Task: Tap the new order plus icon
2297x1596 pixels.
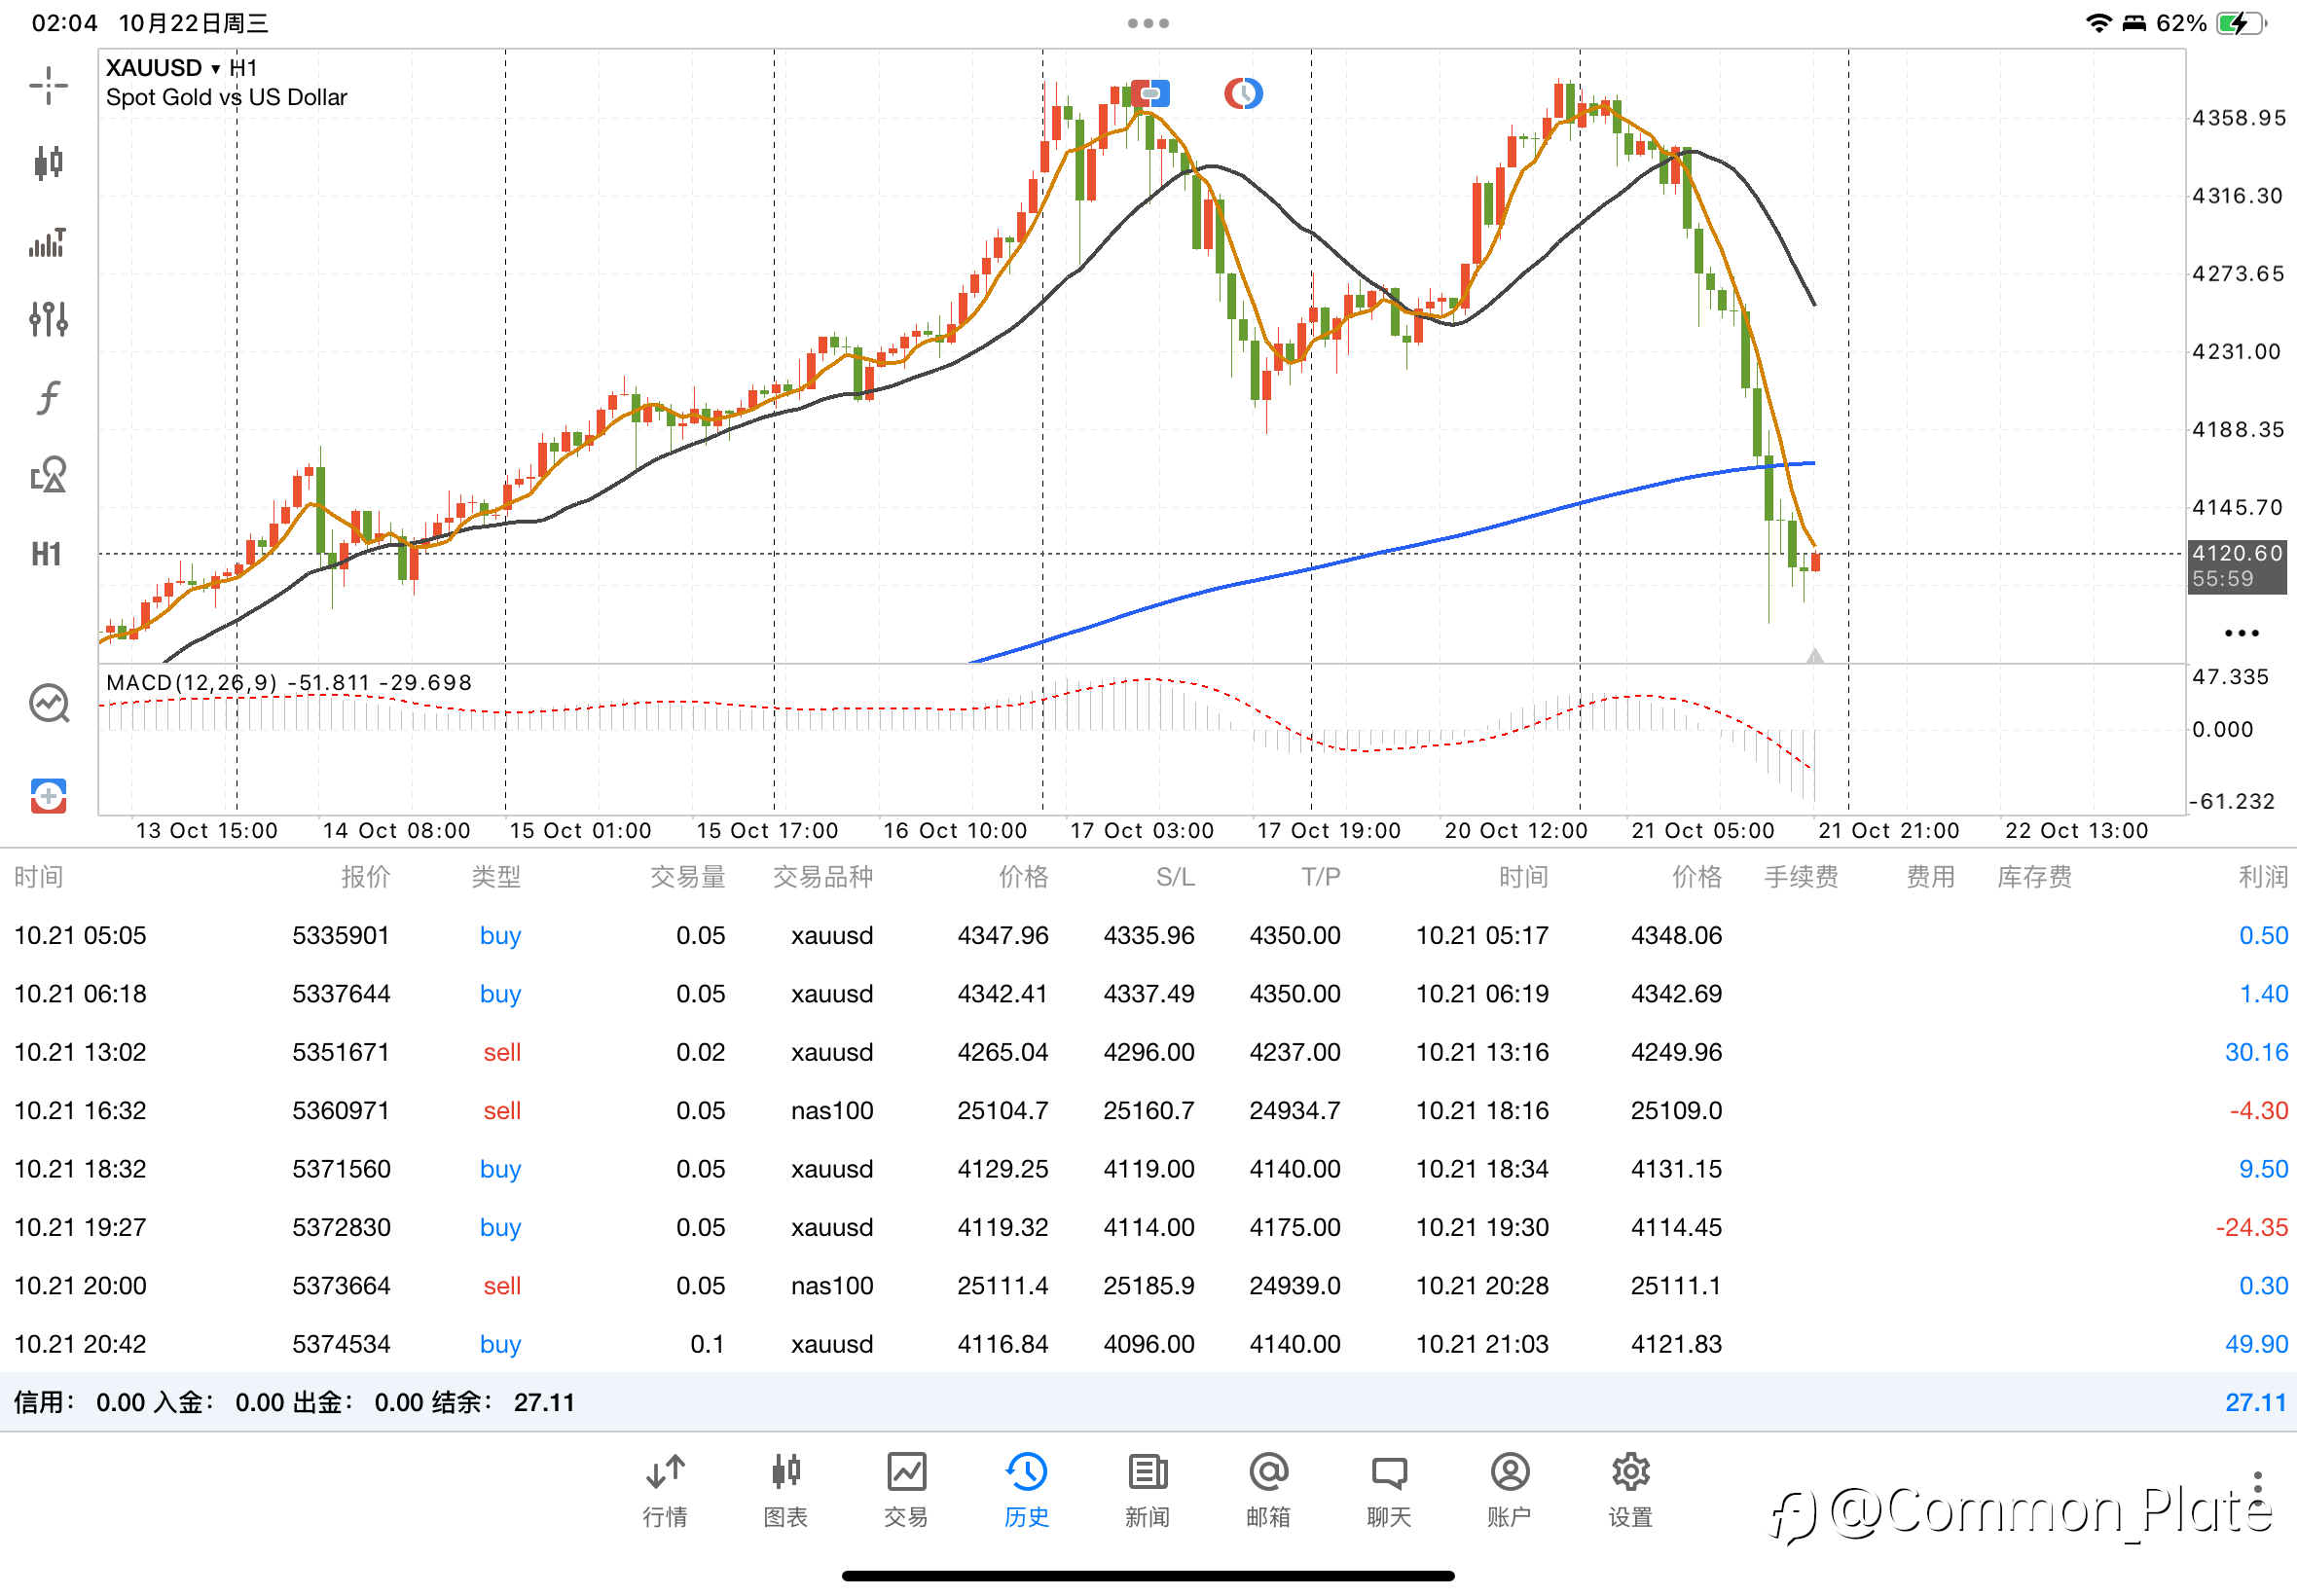Action: click(48, 796)
